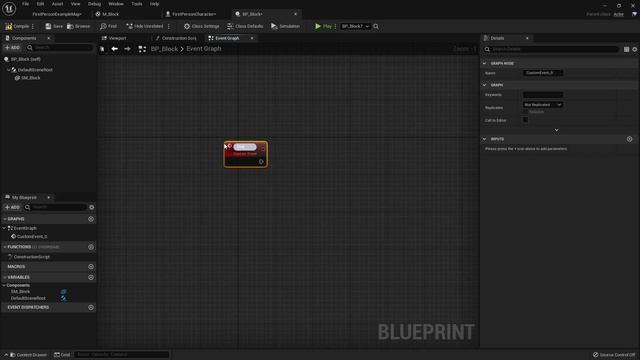Click the graph hierarchy icon in breadcrumb
Image resolution: width=640 pixels, height=360 pixels.
pos(142,49)
